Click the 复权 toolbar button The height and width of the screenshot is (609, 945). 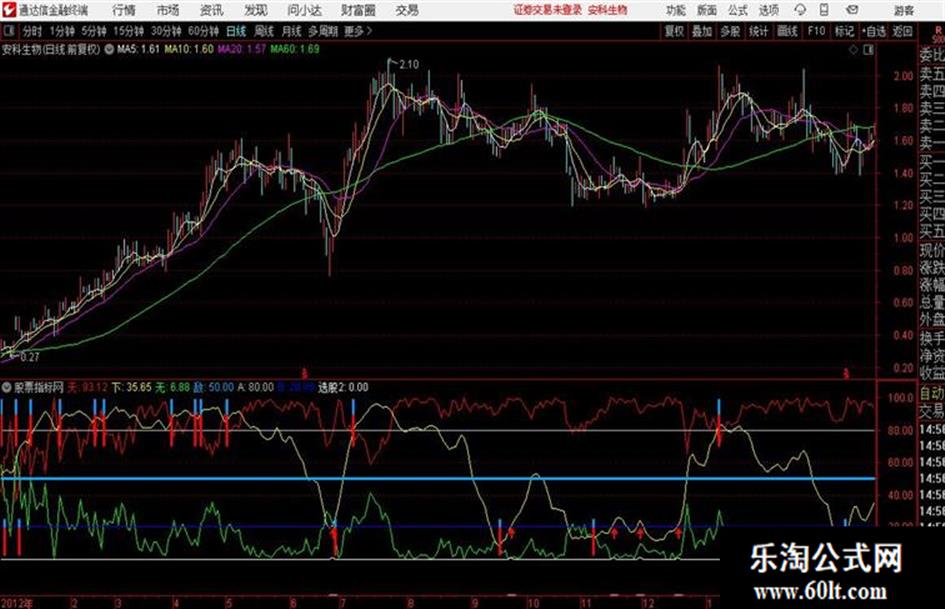[674, 31]
